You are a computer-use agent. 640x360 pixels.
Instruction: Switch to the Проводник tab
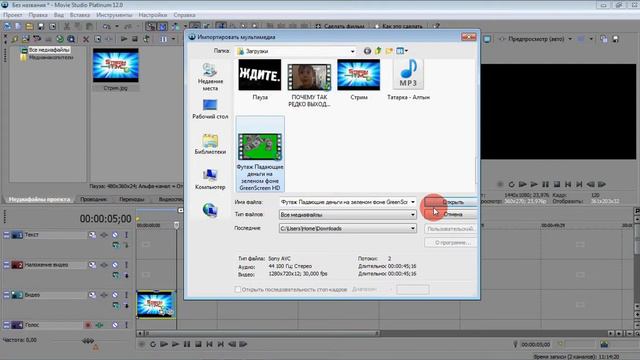click(x=93, y=199)
